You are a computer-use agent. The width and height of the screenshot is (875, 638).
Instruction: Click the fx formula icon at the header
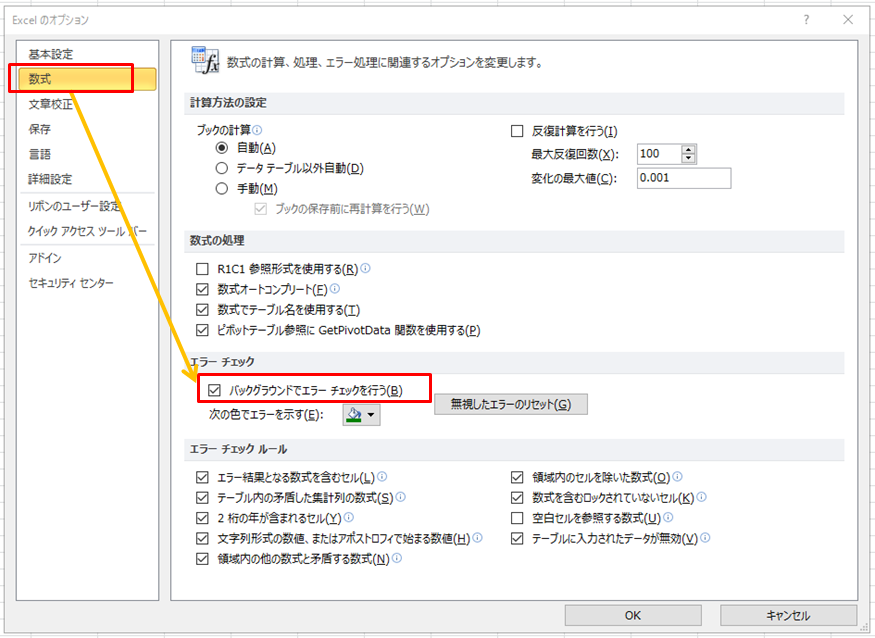(x=205, y=60)
